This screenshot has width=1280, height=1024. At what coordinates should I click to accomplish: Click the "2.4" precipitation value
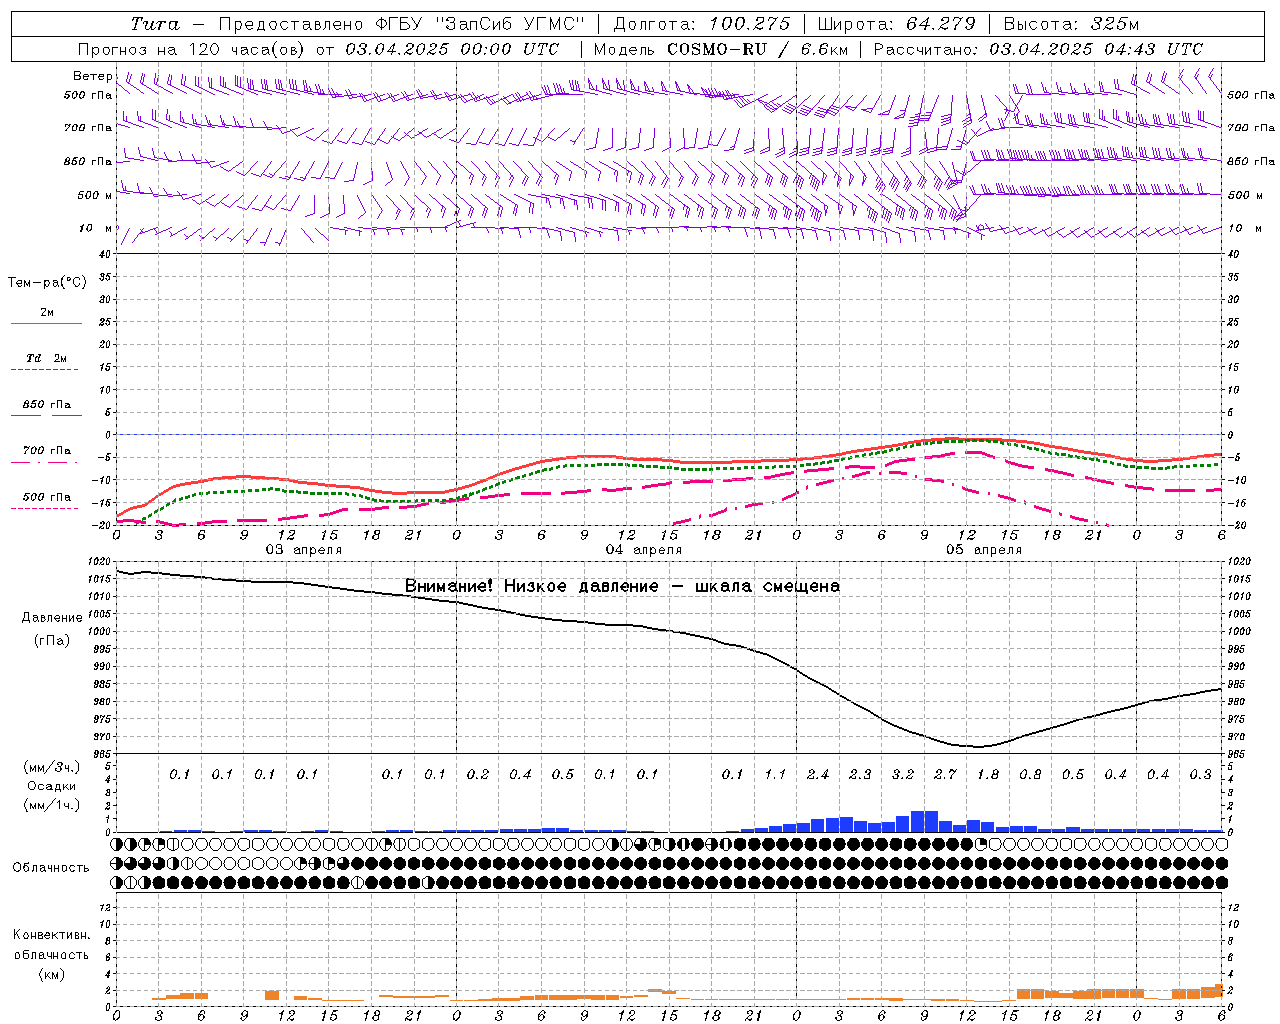[x=818, y=774]
